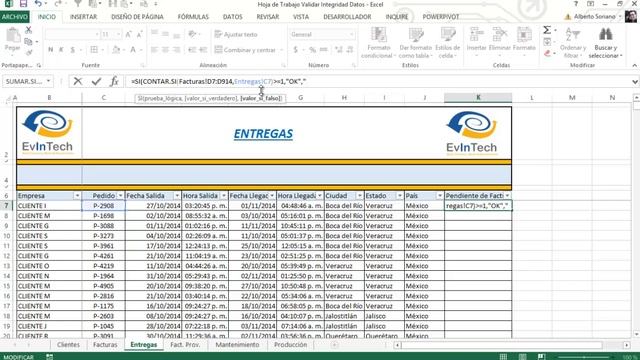Open font color swatch button
Image resolution: width=640 pixels, height=360 pixels.
133,50
